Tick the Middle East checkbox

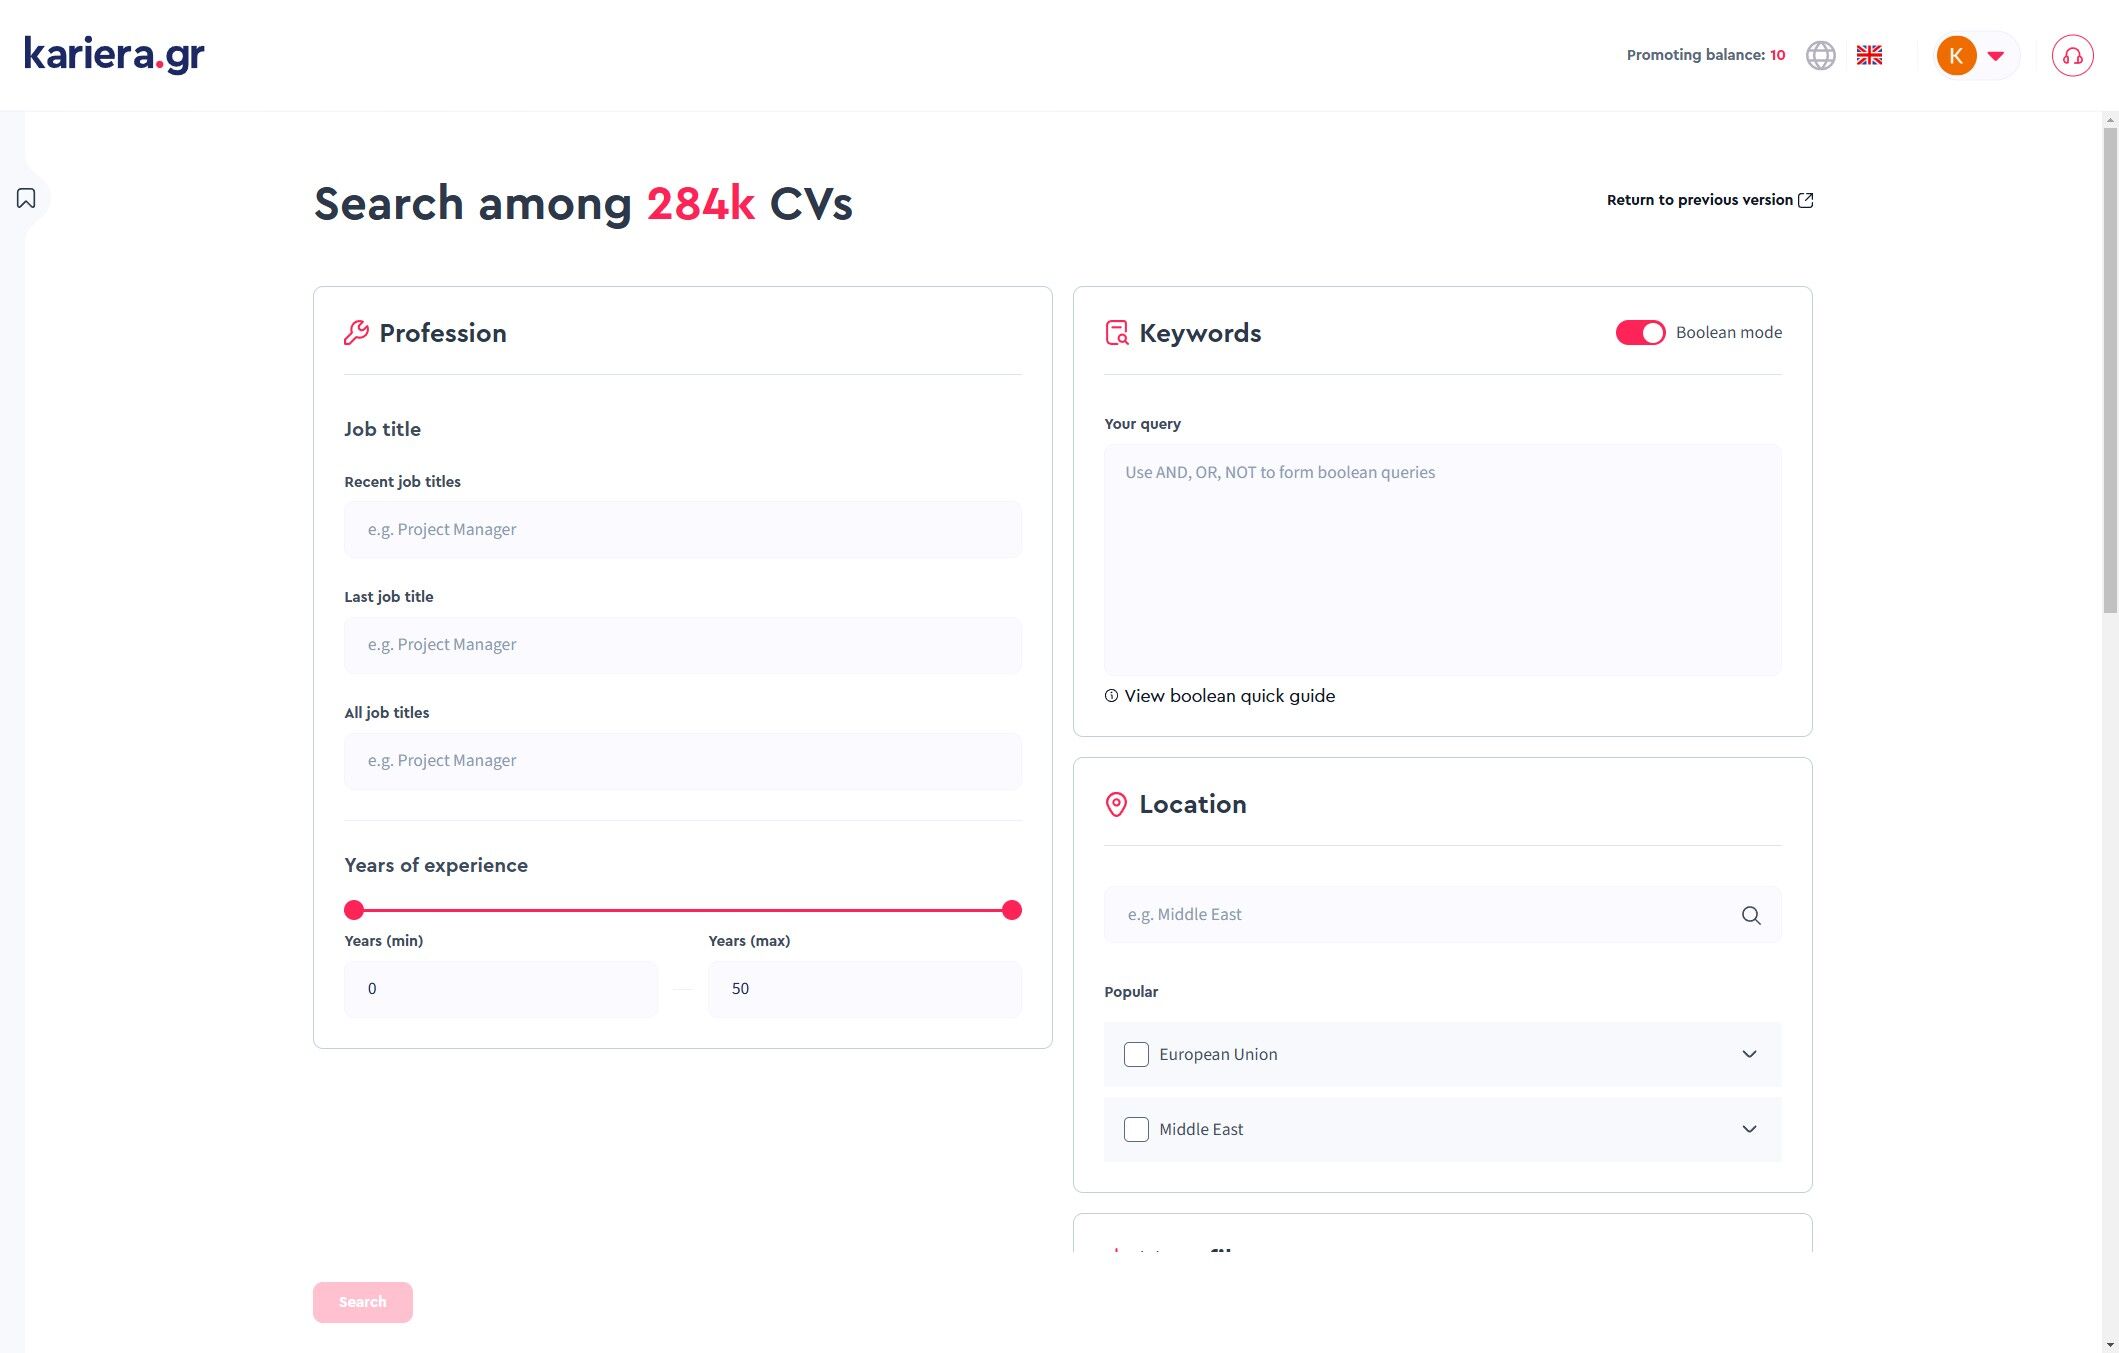(x=1136, y=1129)
